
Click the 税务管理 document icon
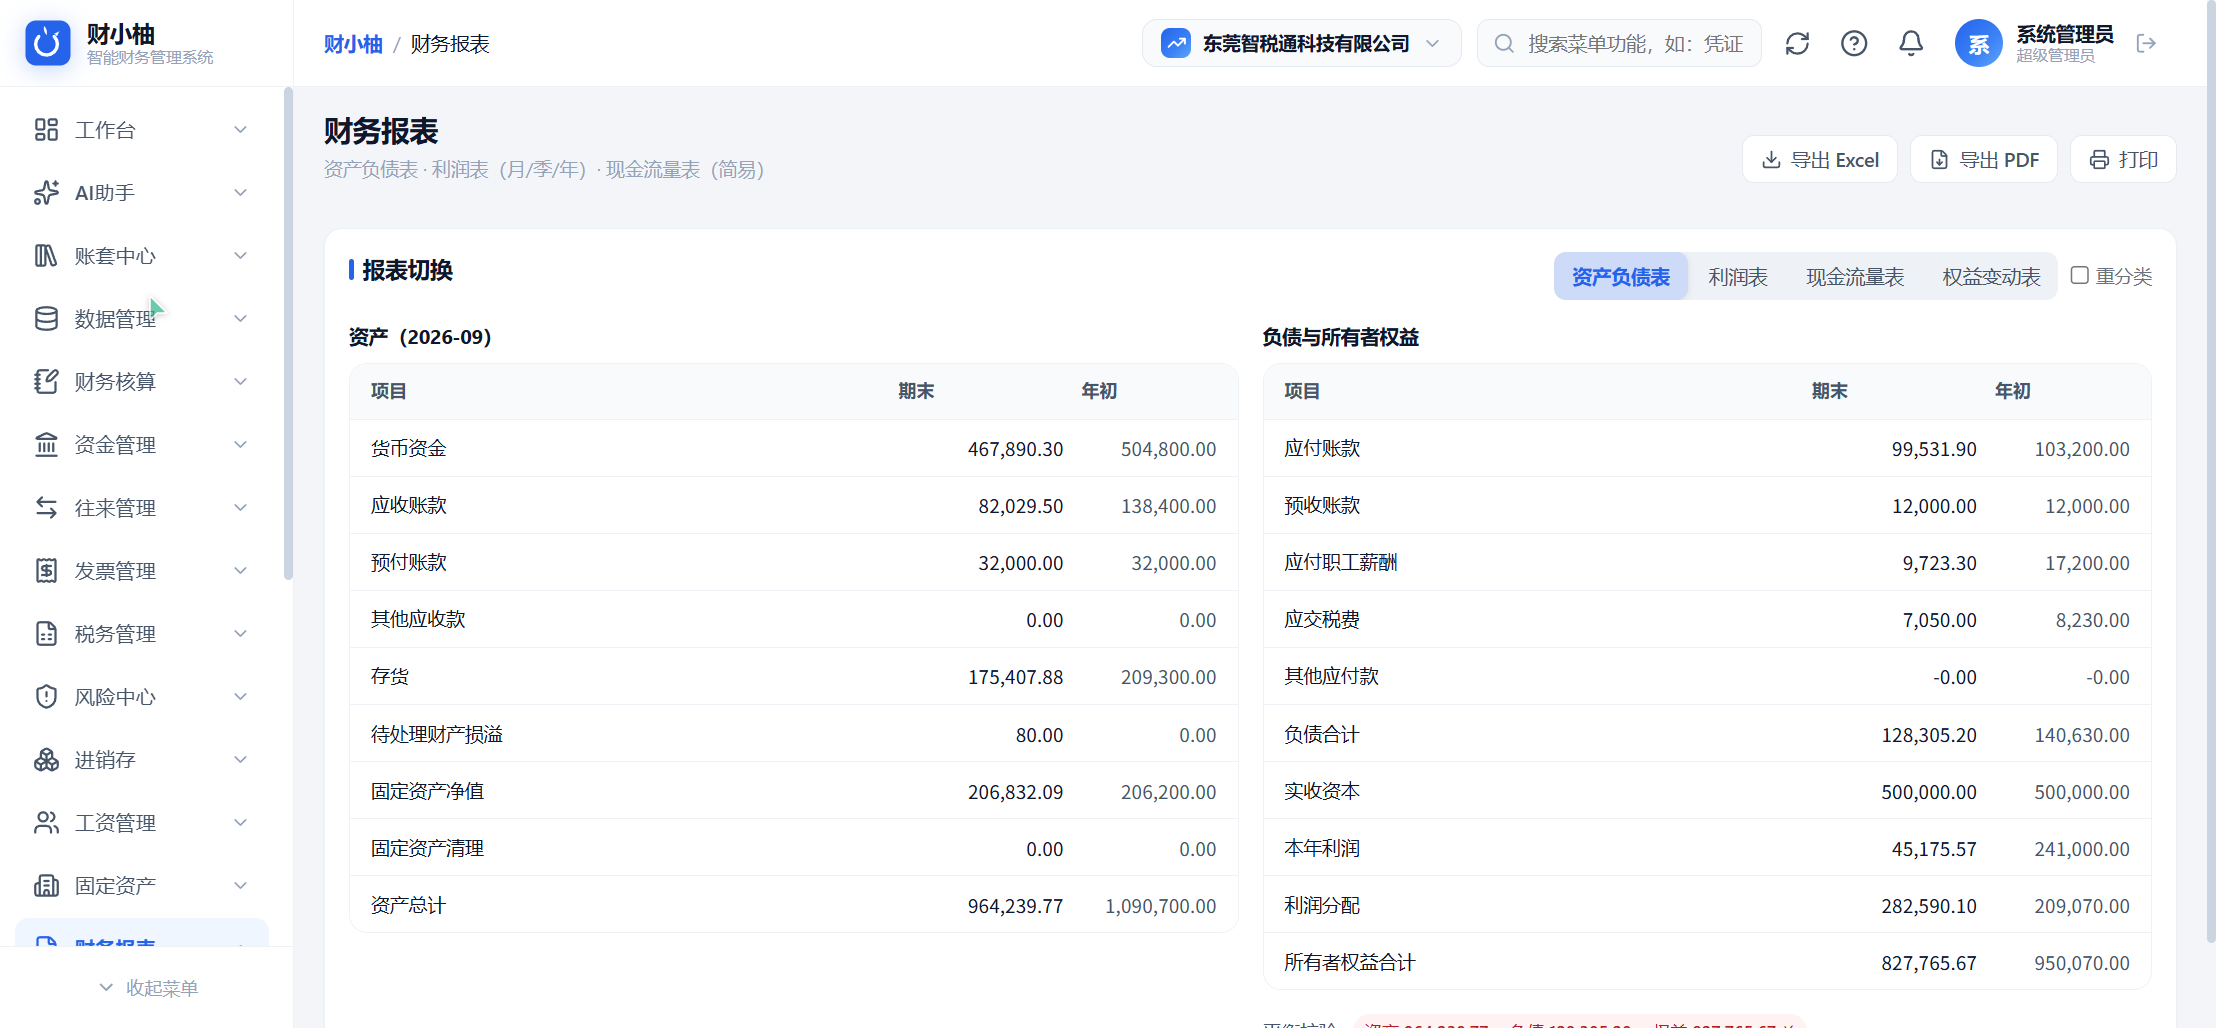tap(46, 634)
